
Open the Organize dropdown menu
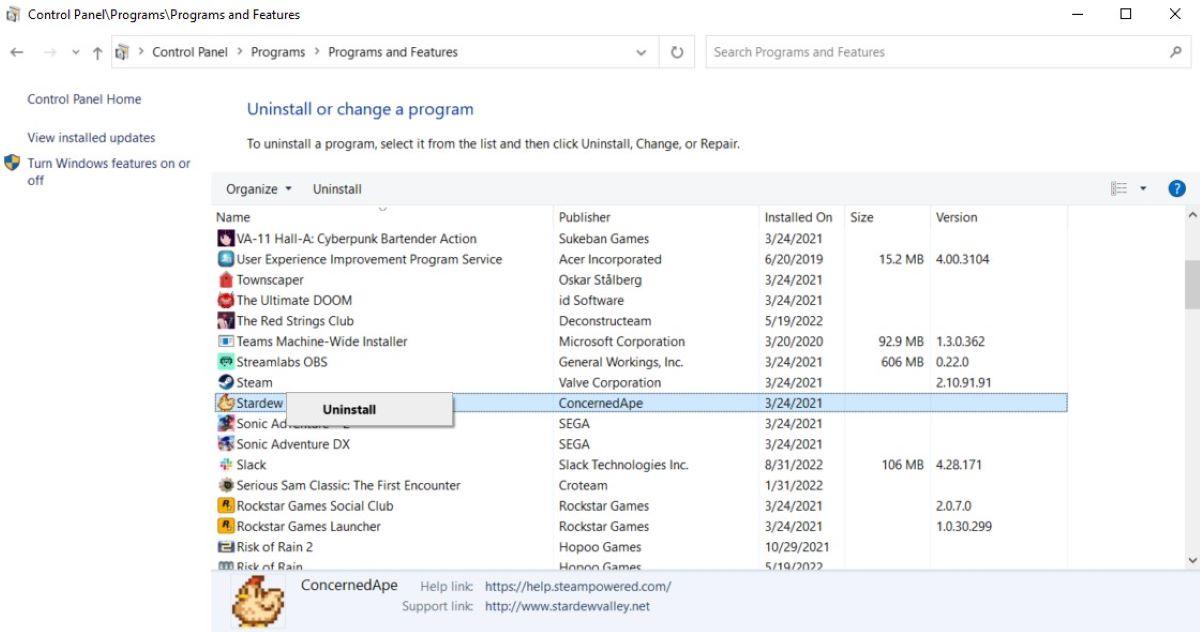click(x=257, y=188)
